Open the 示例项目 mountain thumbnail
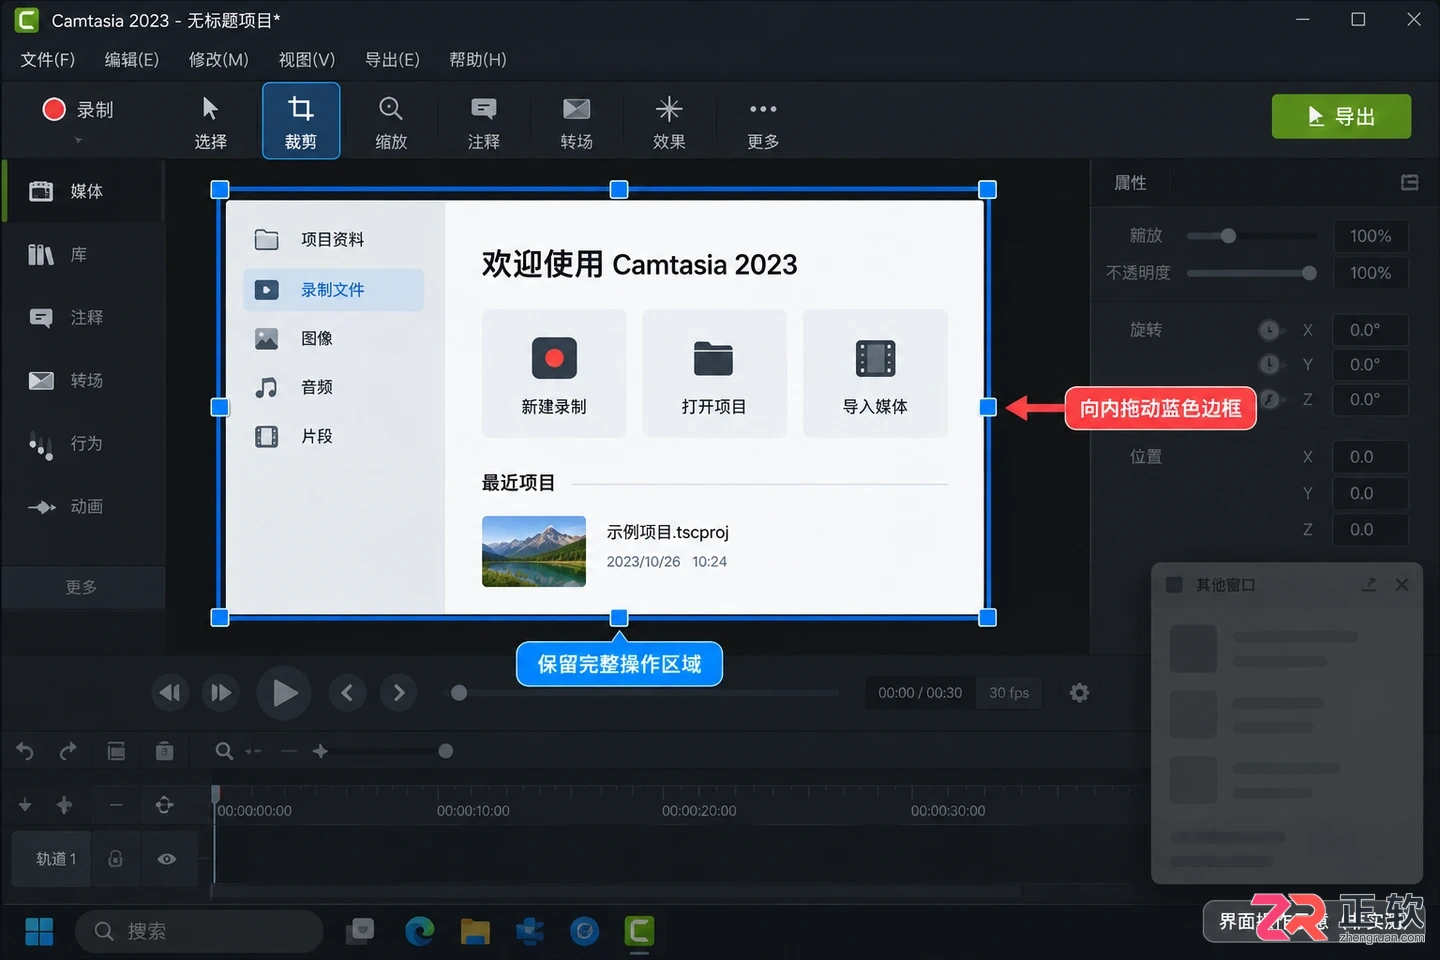 [x=534, y=551]
